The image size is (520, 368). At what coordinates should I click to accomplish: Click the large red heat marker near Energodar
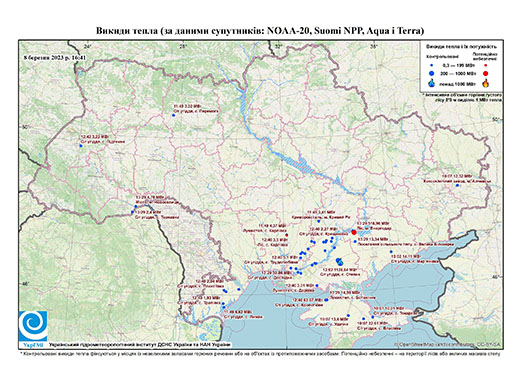[x=354, y=232]
